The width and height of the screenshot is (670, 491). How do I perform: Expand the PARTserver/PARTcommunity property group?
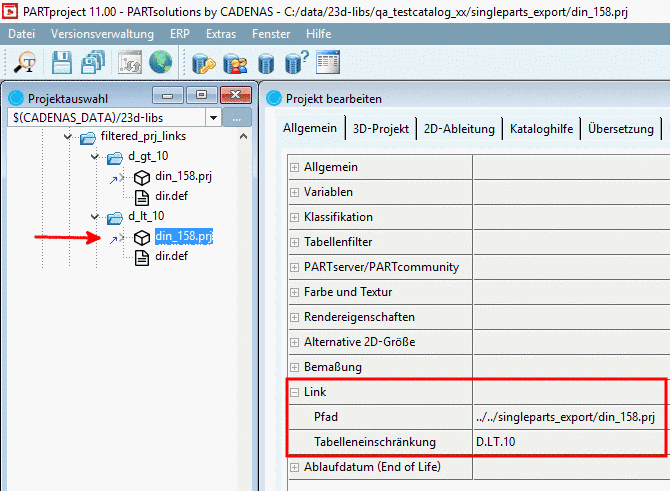pos(294,267)
